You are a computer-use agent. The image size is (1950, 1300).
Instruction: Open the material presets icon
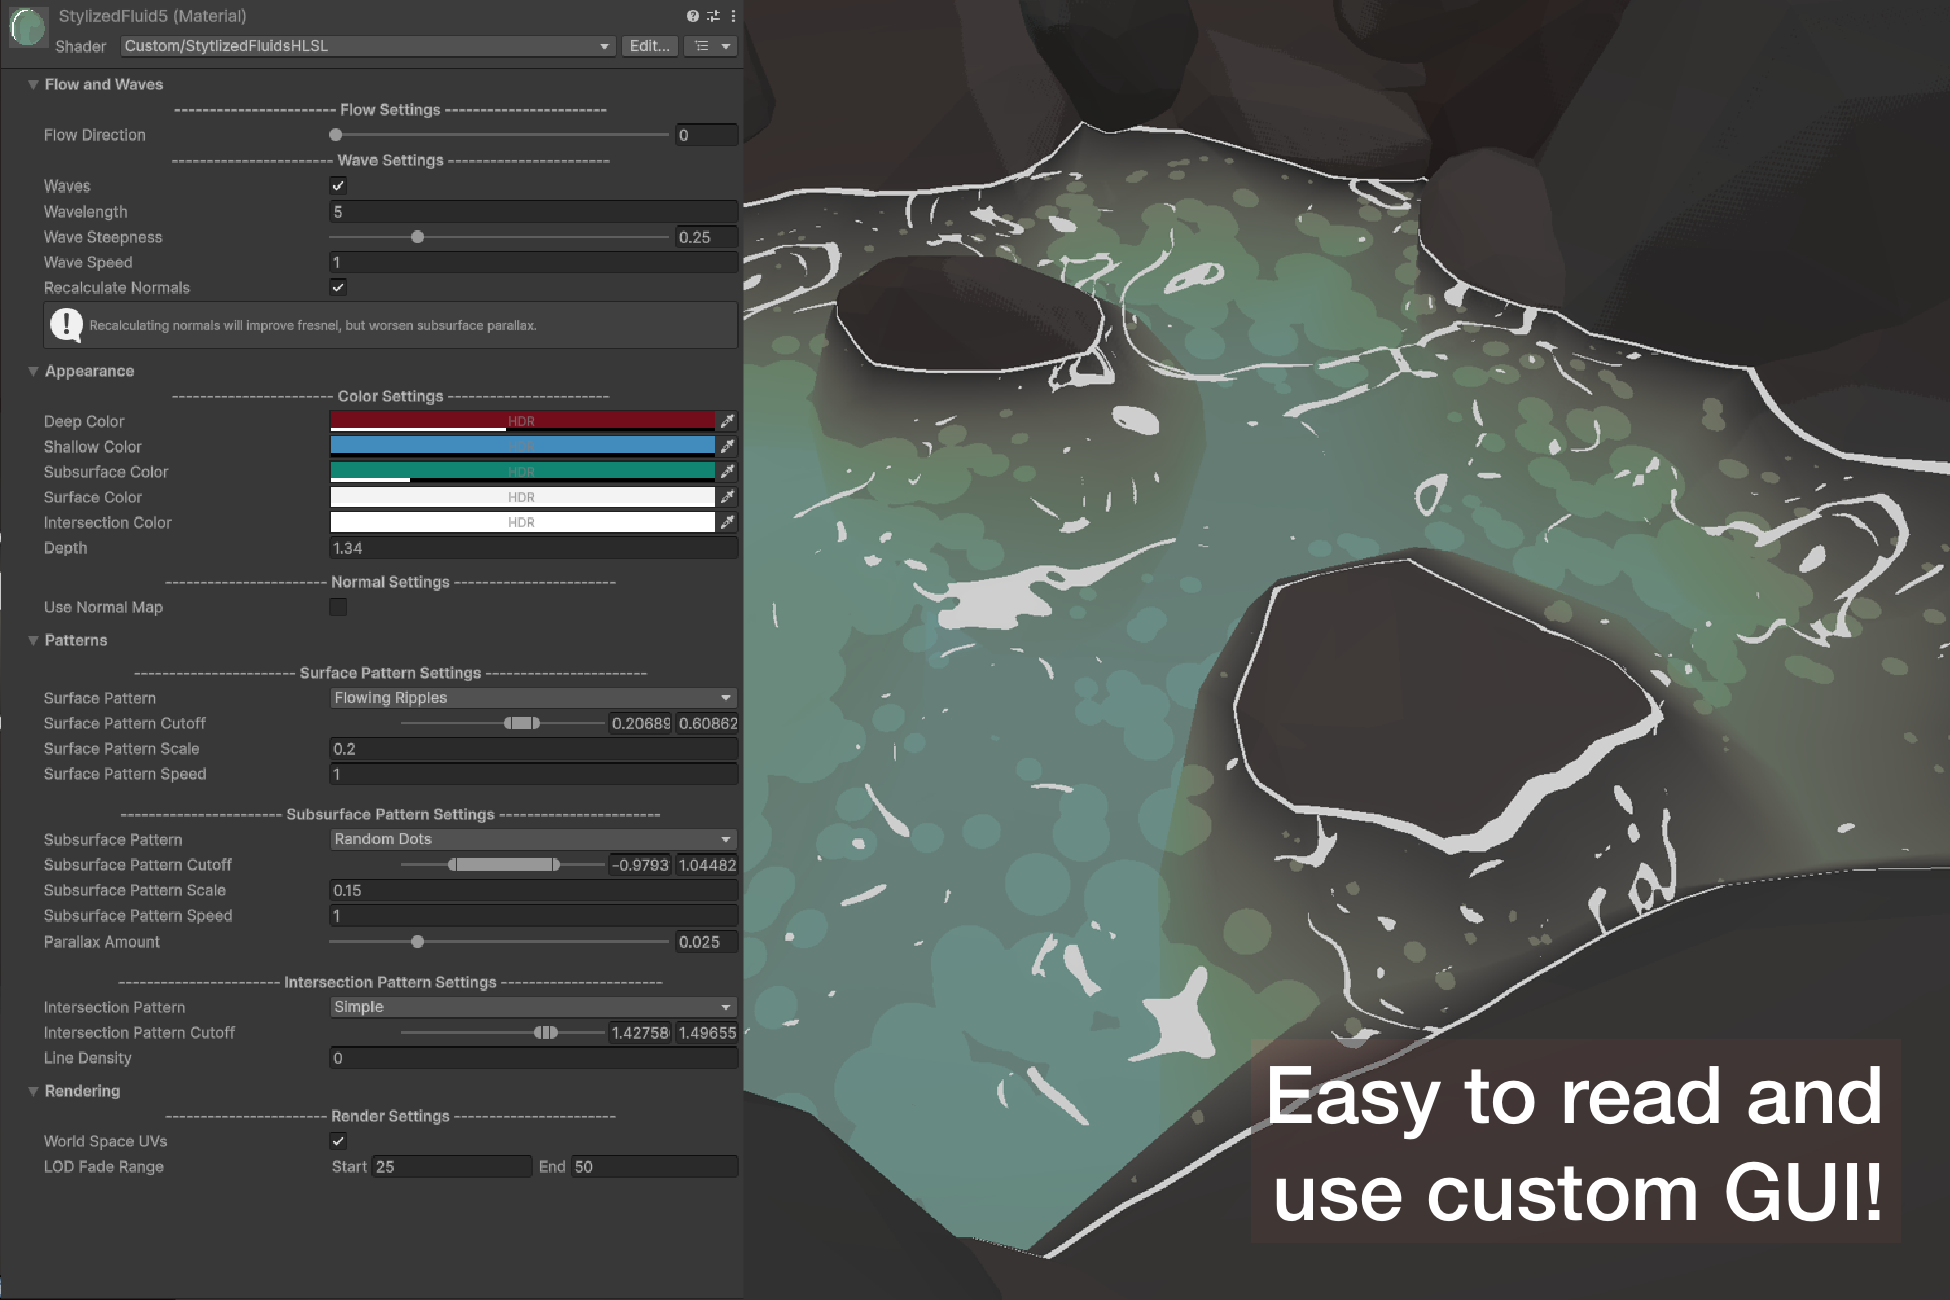[713, 16]
